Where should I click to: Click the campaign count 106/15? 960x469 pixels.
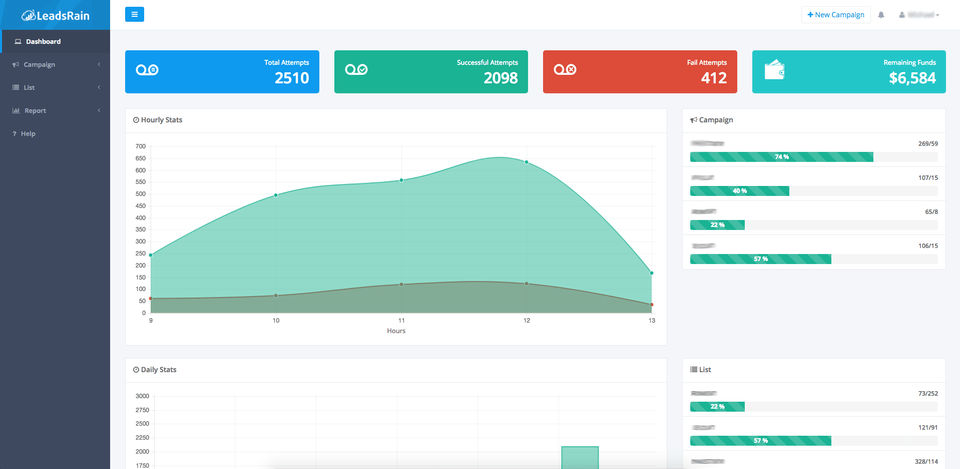click(x=928, y=246)
